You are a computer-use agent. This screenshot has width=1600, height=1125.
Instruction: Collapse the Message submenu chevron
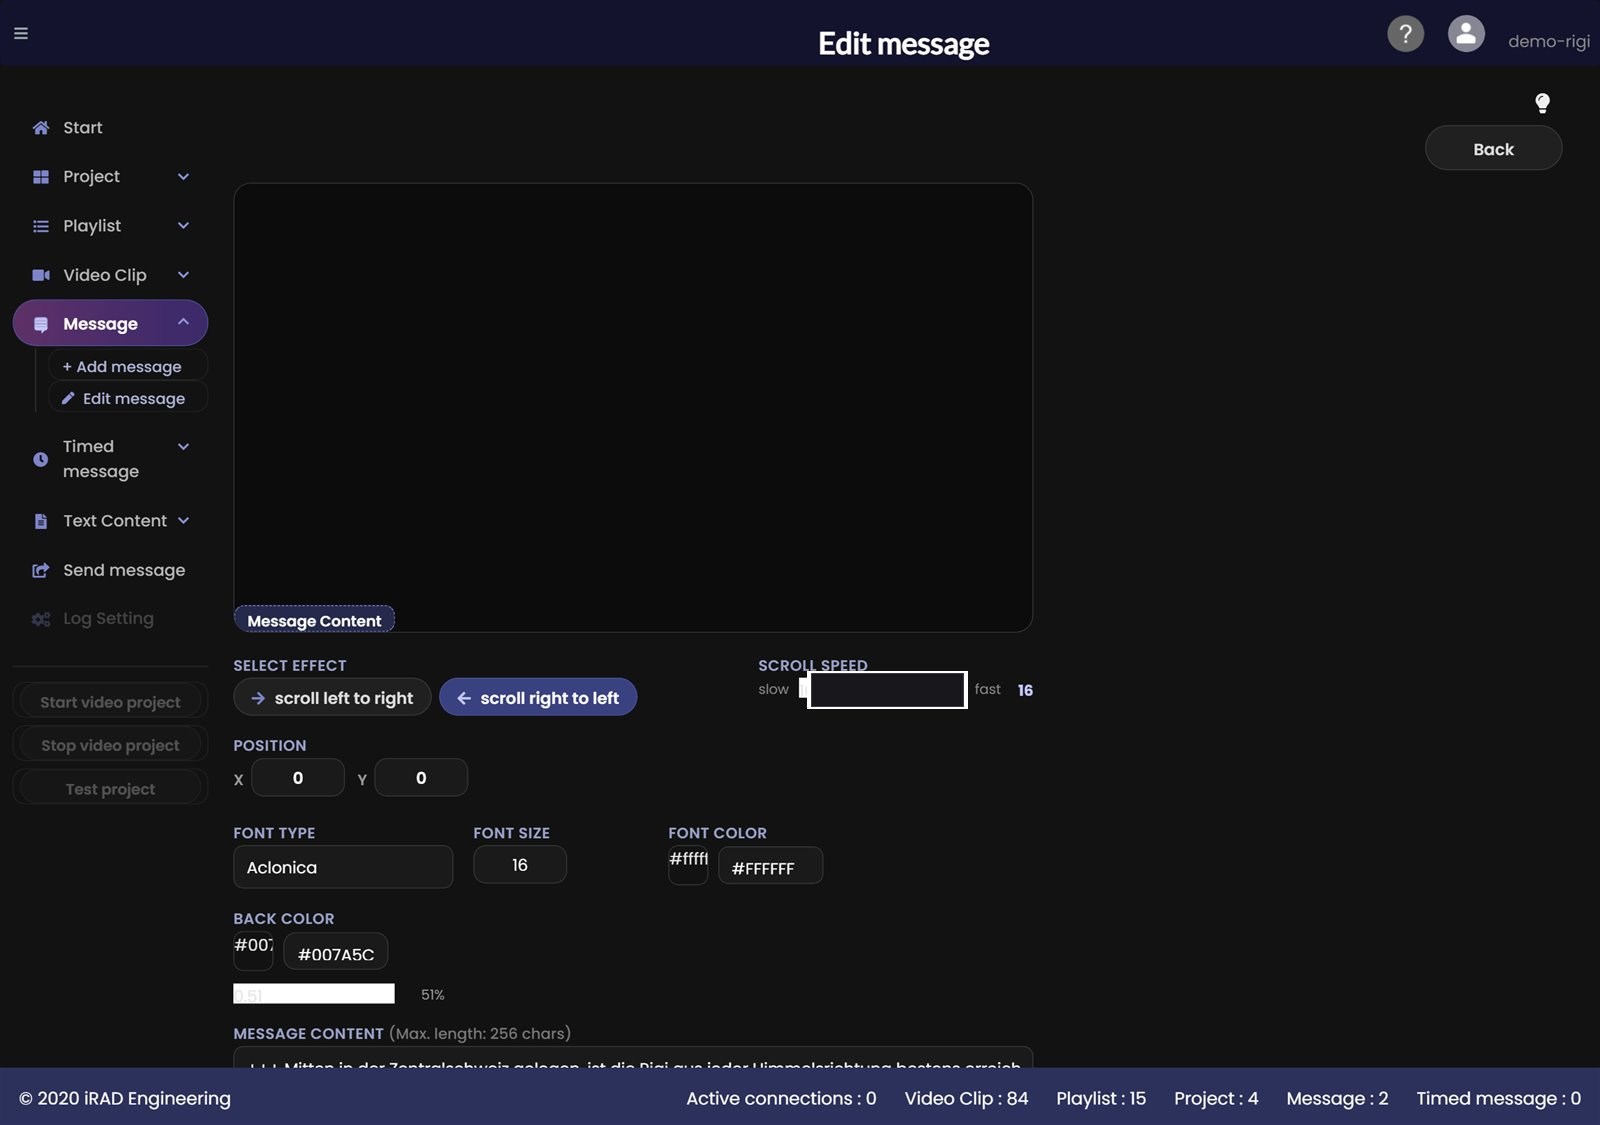(x=183, y=322)
